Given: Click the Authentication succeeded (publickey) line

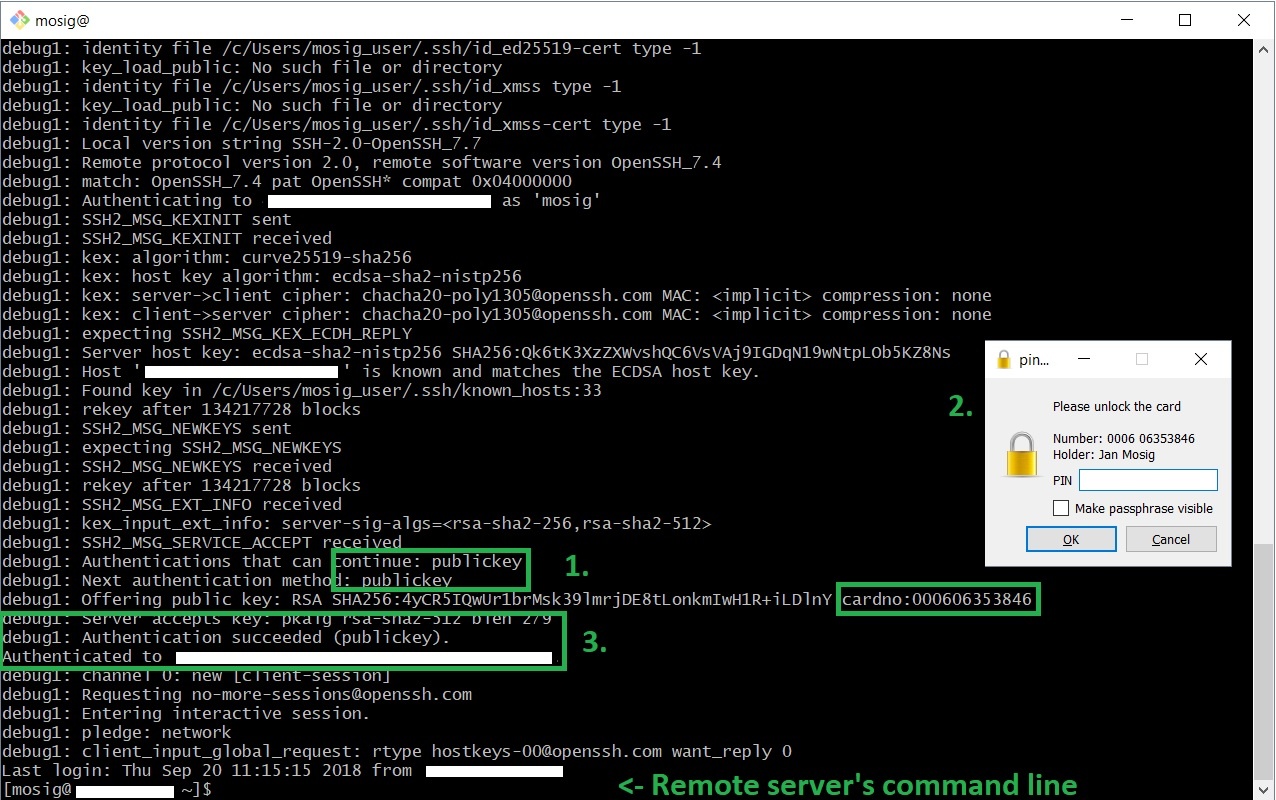Looking at the screenshot, I should (227, 636).
